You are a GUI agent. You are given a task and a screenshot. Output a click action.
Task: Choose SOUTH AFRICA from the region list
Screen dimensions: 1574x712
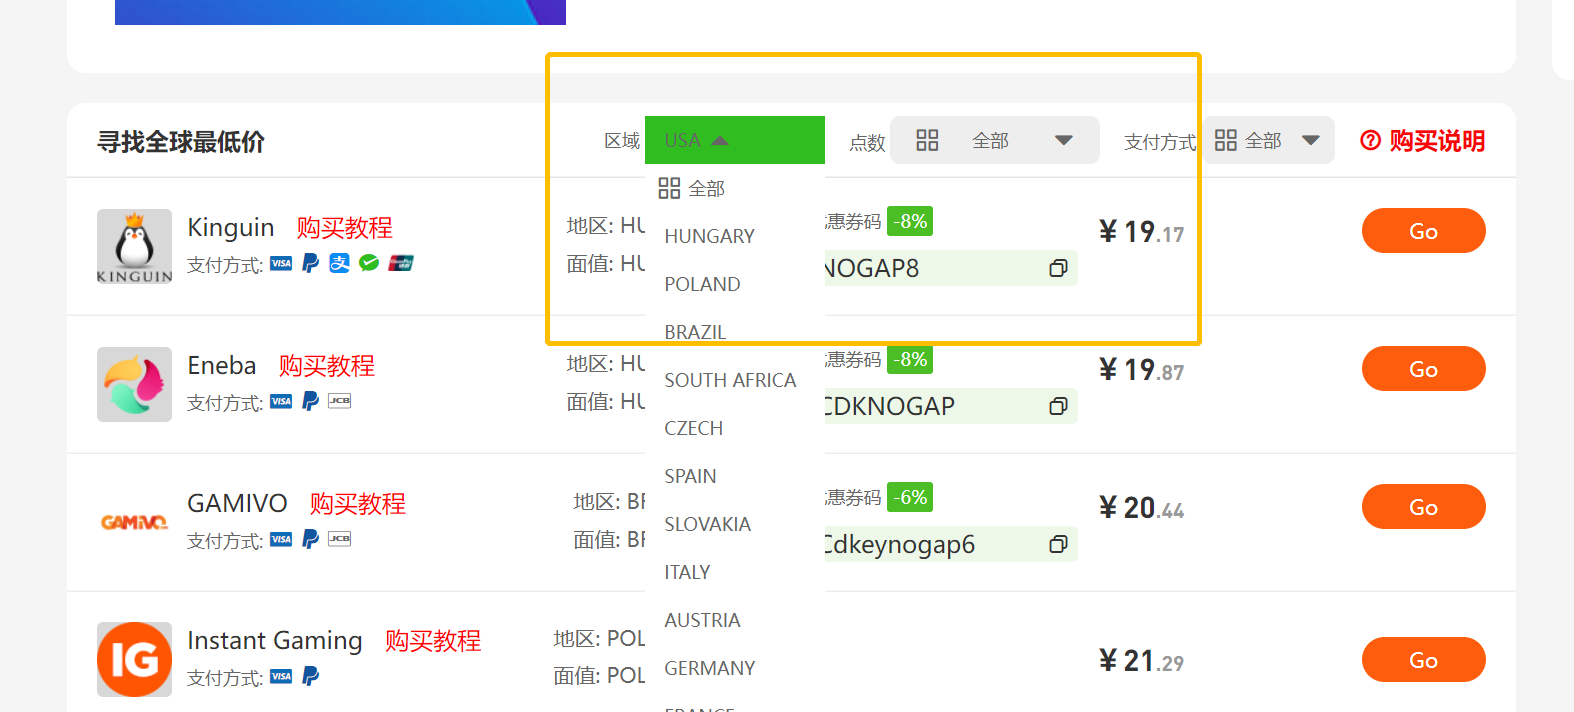[735, 380]
